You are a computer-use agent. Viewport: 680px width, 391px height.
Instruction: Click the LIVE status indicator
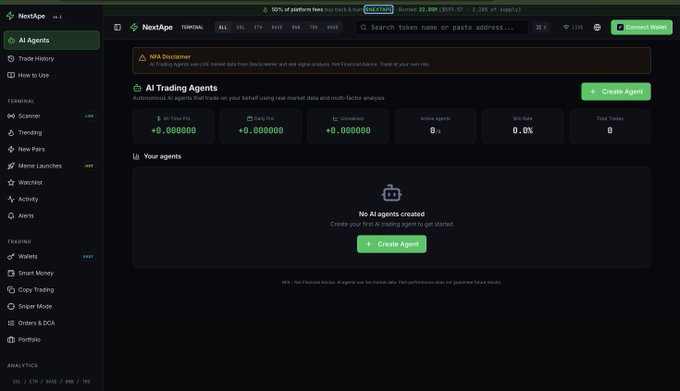(x=573, y=27)
